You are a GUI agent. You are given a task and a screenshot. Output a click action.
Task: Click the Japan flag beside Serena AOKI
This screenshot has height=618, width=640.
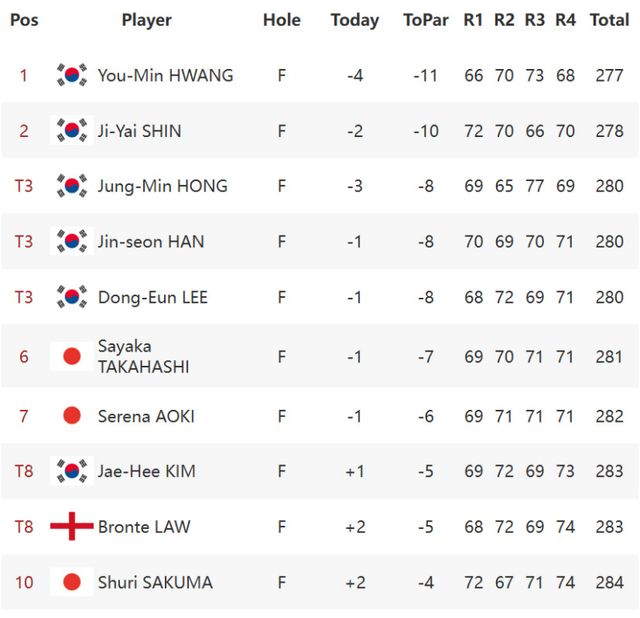click(x=71, y=416)
